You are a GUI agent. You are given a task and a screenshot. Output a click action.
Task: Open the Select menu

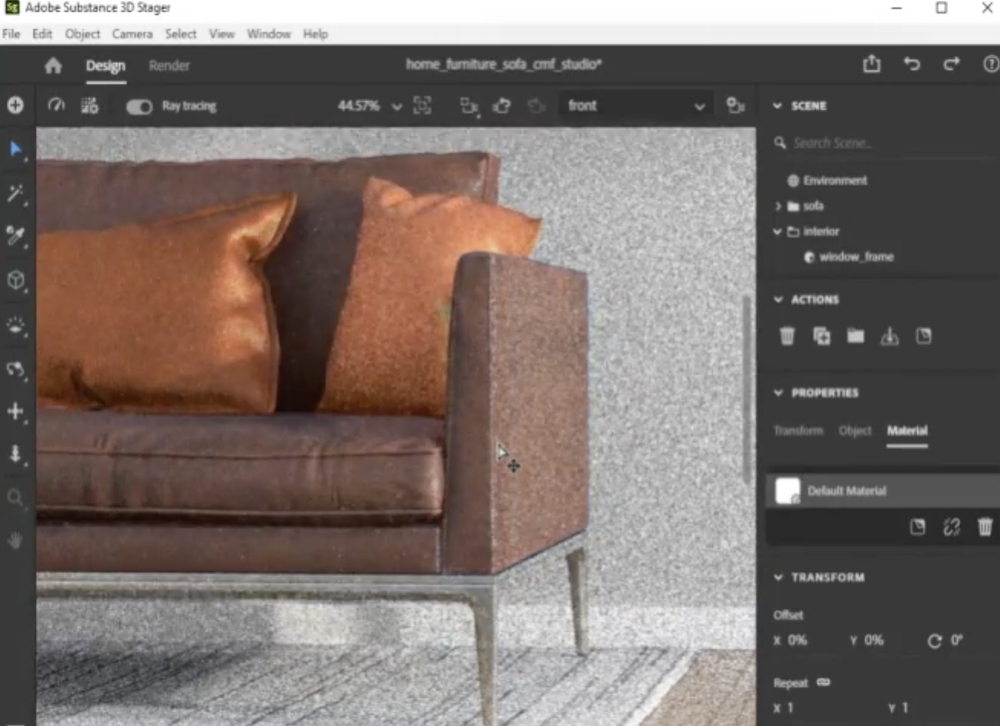(180, 34)
